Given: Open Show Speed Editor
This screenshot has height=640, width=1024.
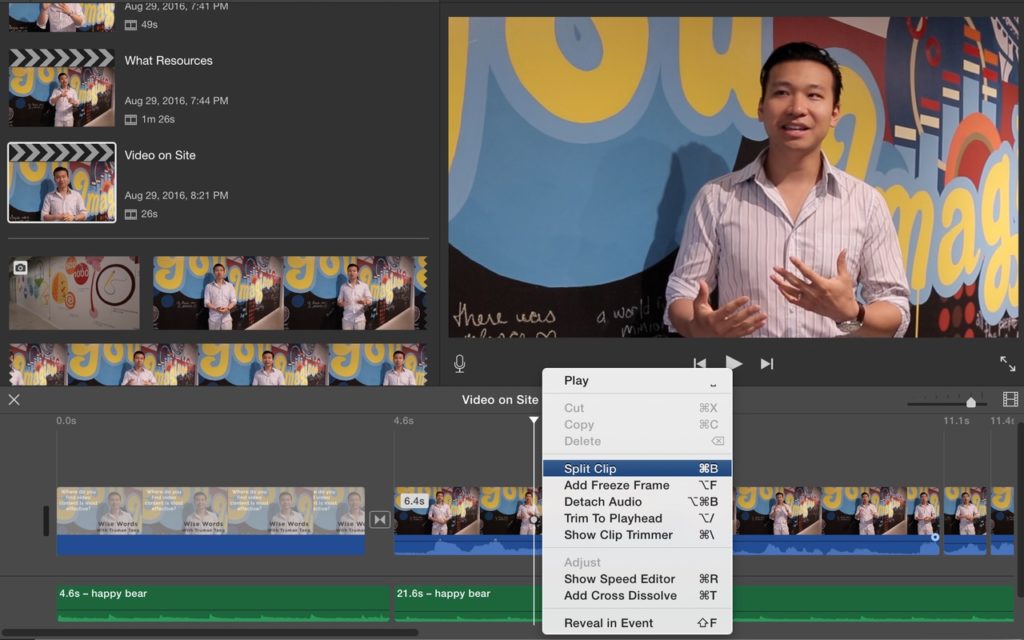Looking at the screenshot, I should tap(637, 579).
